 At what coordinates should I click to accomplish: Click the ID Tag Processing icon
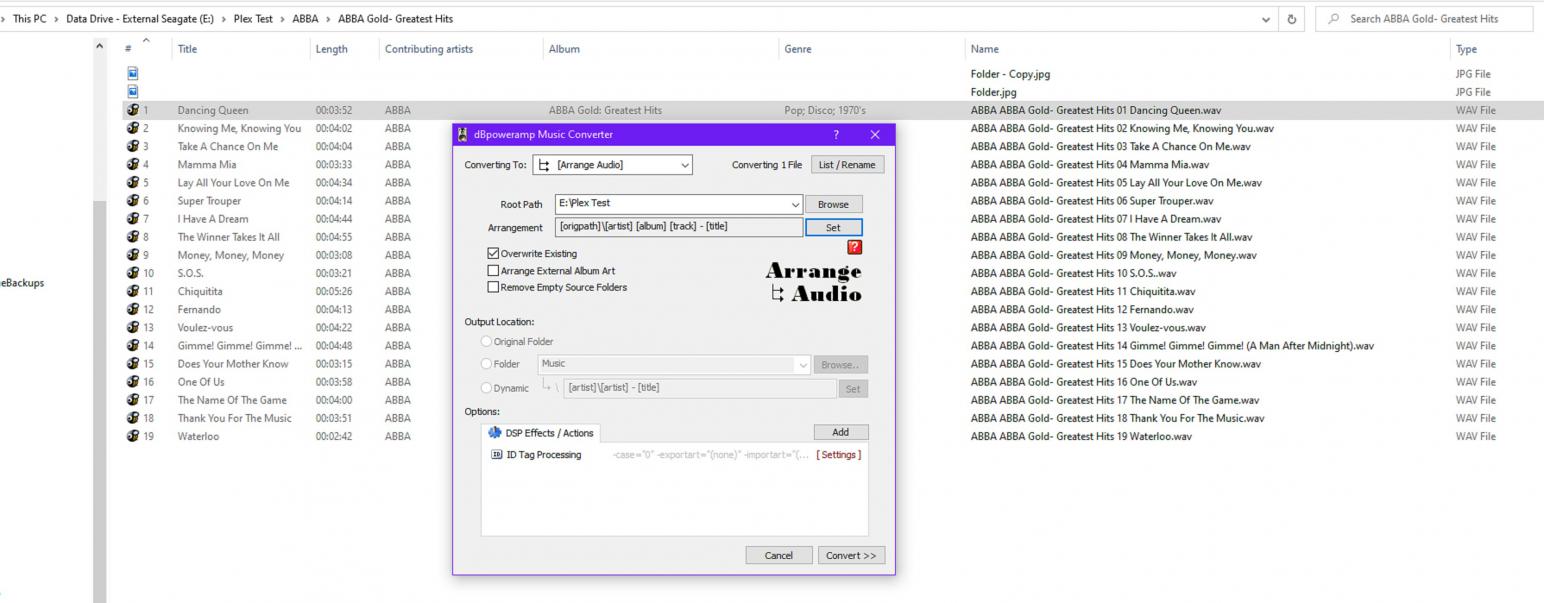[496, 455]
